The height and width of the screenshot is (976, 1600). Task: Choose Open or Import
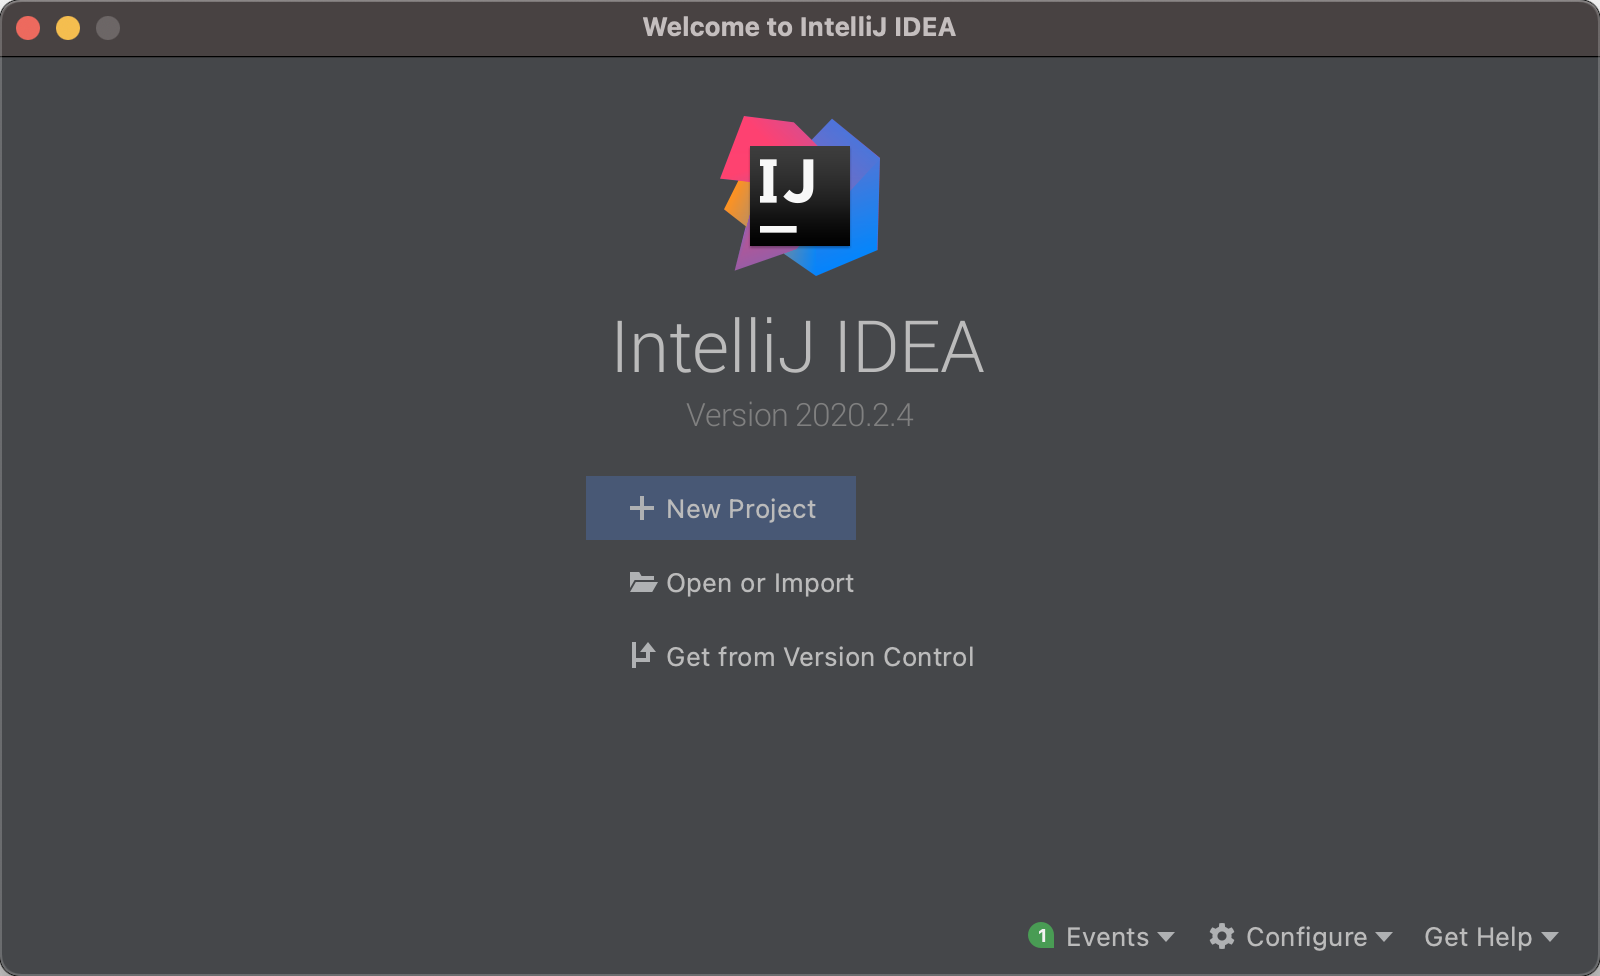point(759,583)
